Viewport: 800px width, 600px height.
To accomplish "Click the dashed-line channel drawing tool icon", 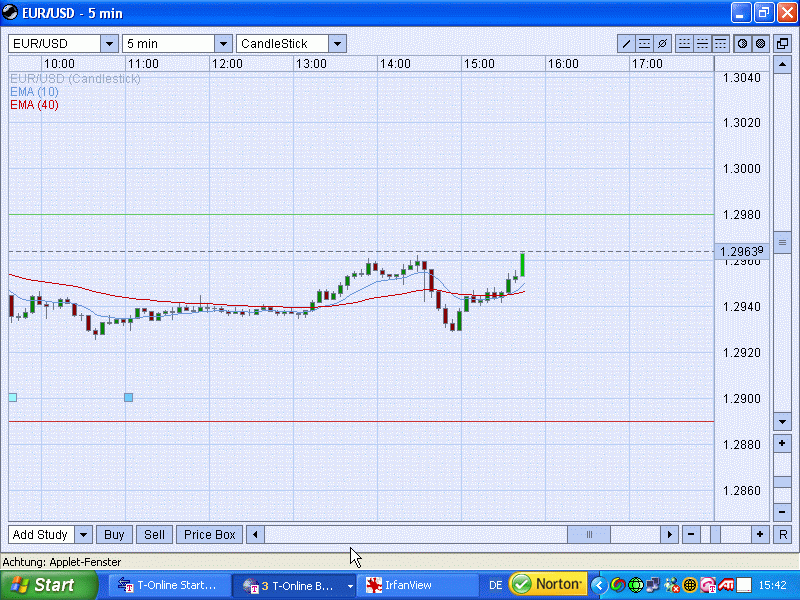I will pyautogui.click(x=645, y=44).
